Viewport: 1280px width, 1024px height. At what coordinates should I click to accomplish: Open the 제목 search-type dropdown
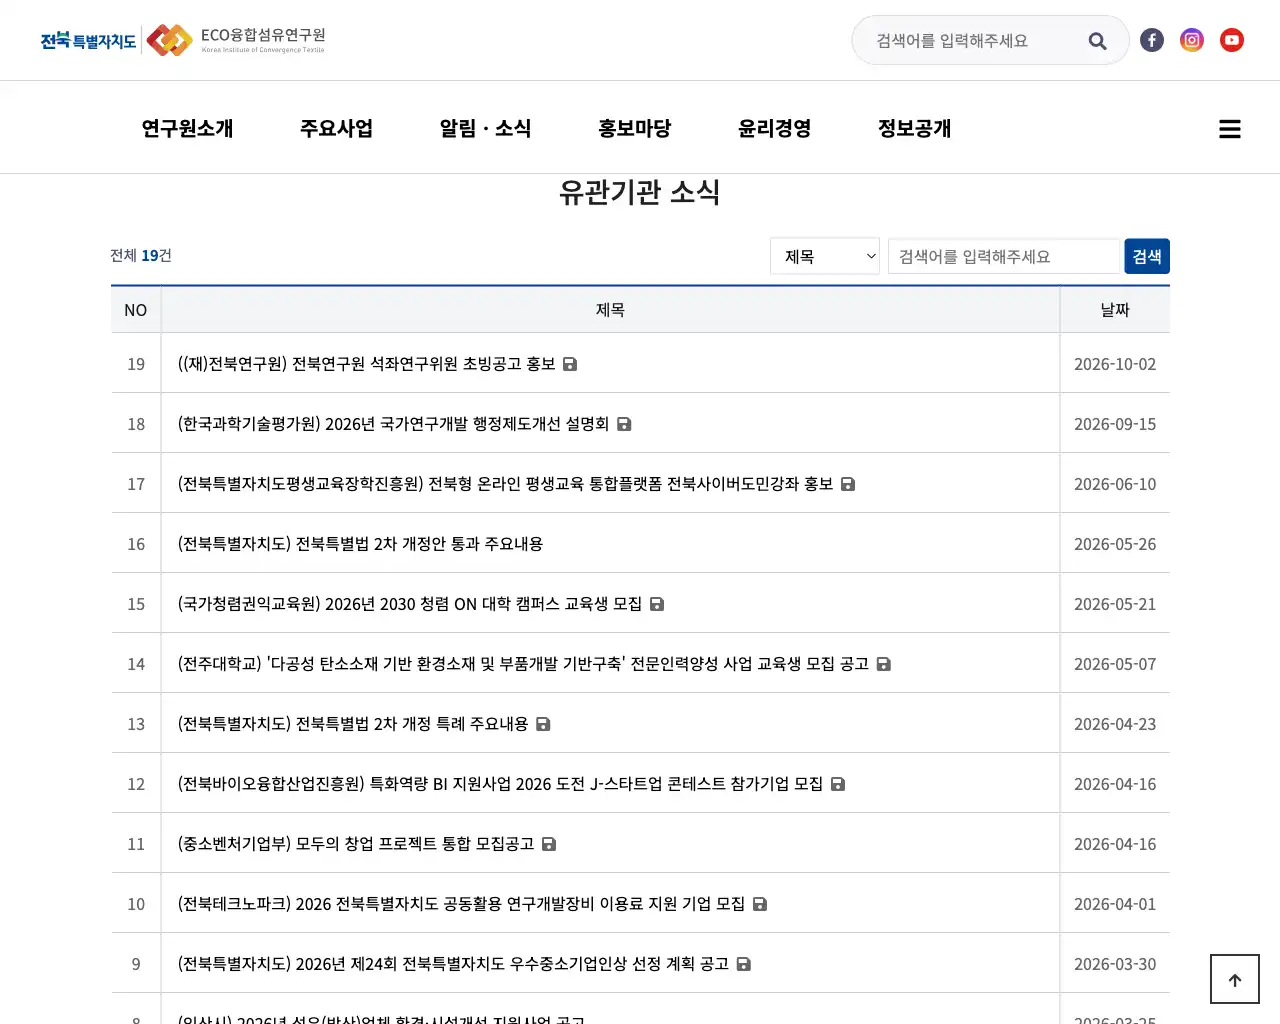[x=825, y=256]
